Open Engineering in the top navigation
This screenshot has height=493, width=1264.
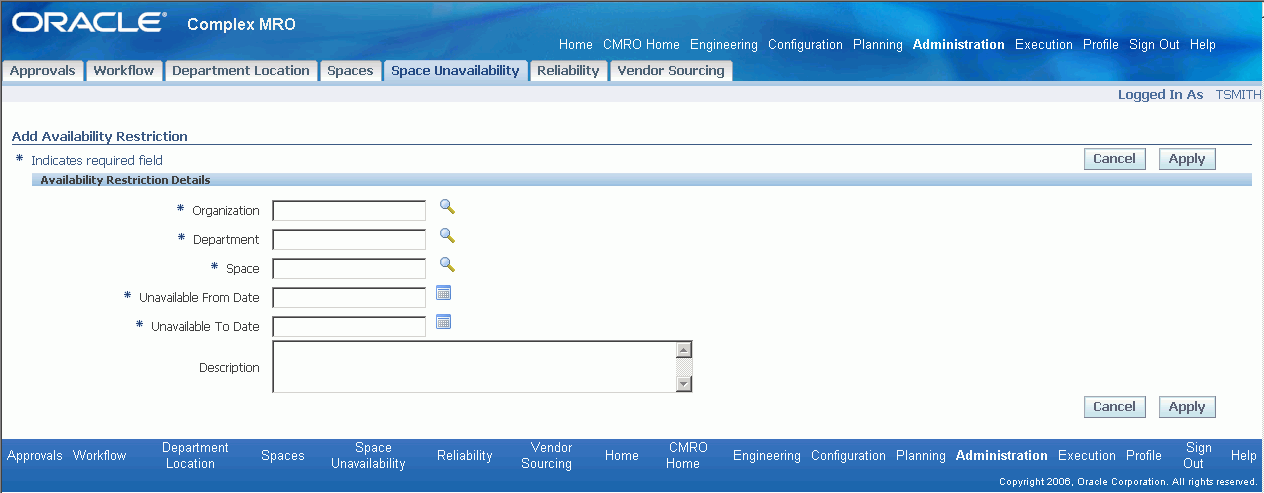tap(724, 45)
